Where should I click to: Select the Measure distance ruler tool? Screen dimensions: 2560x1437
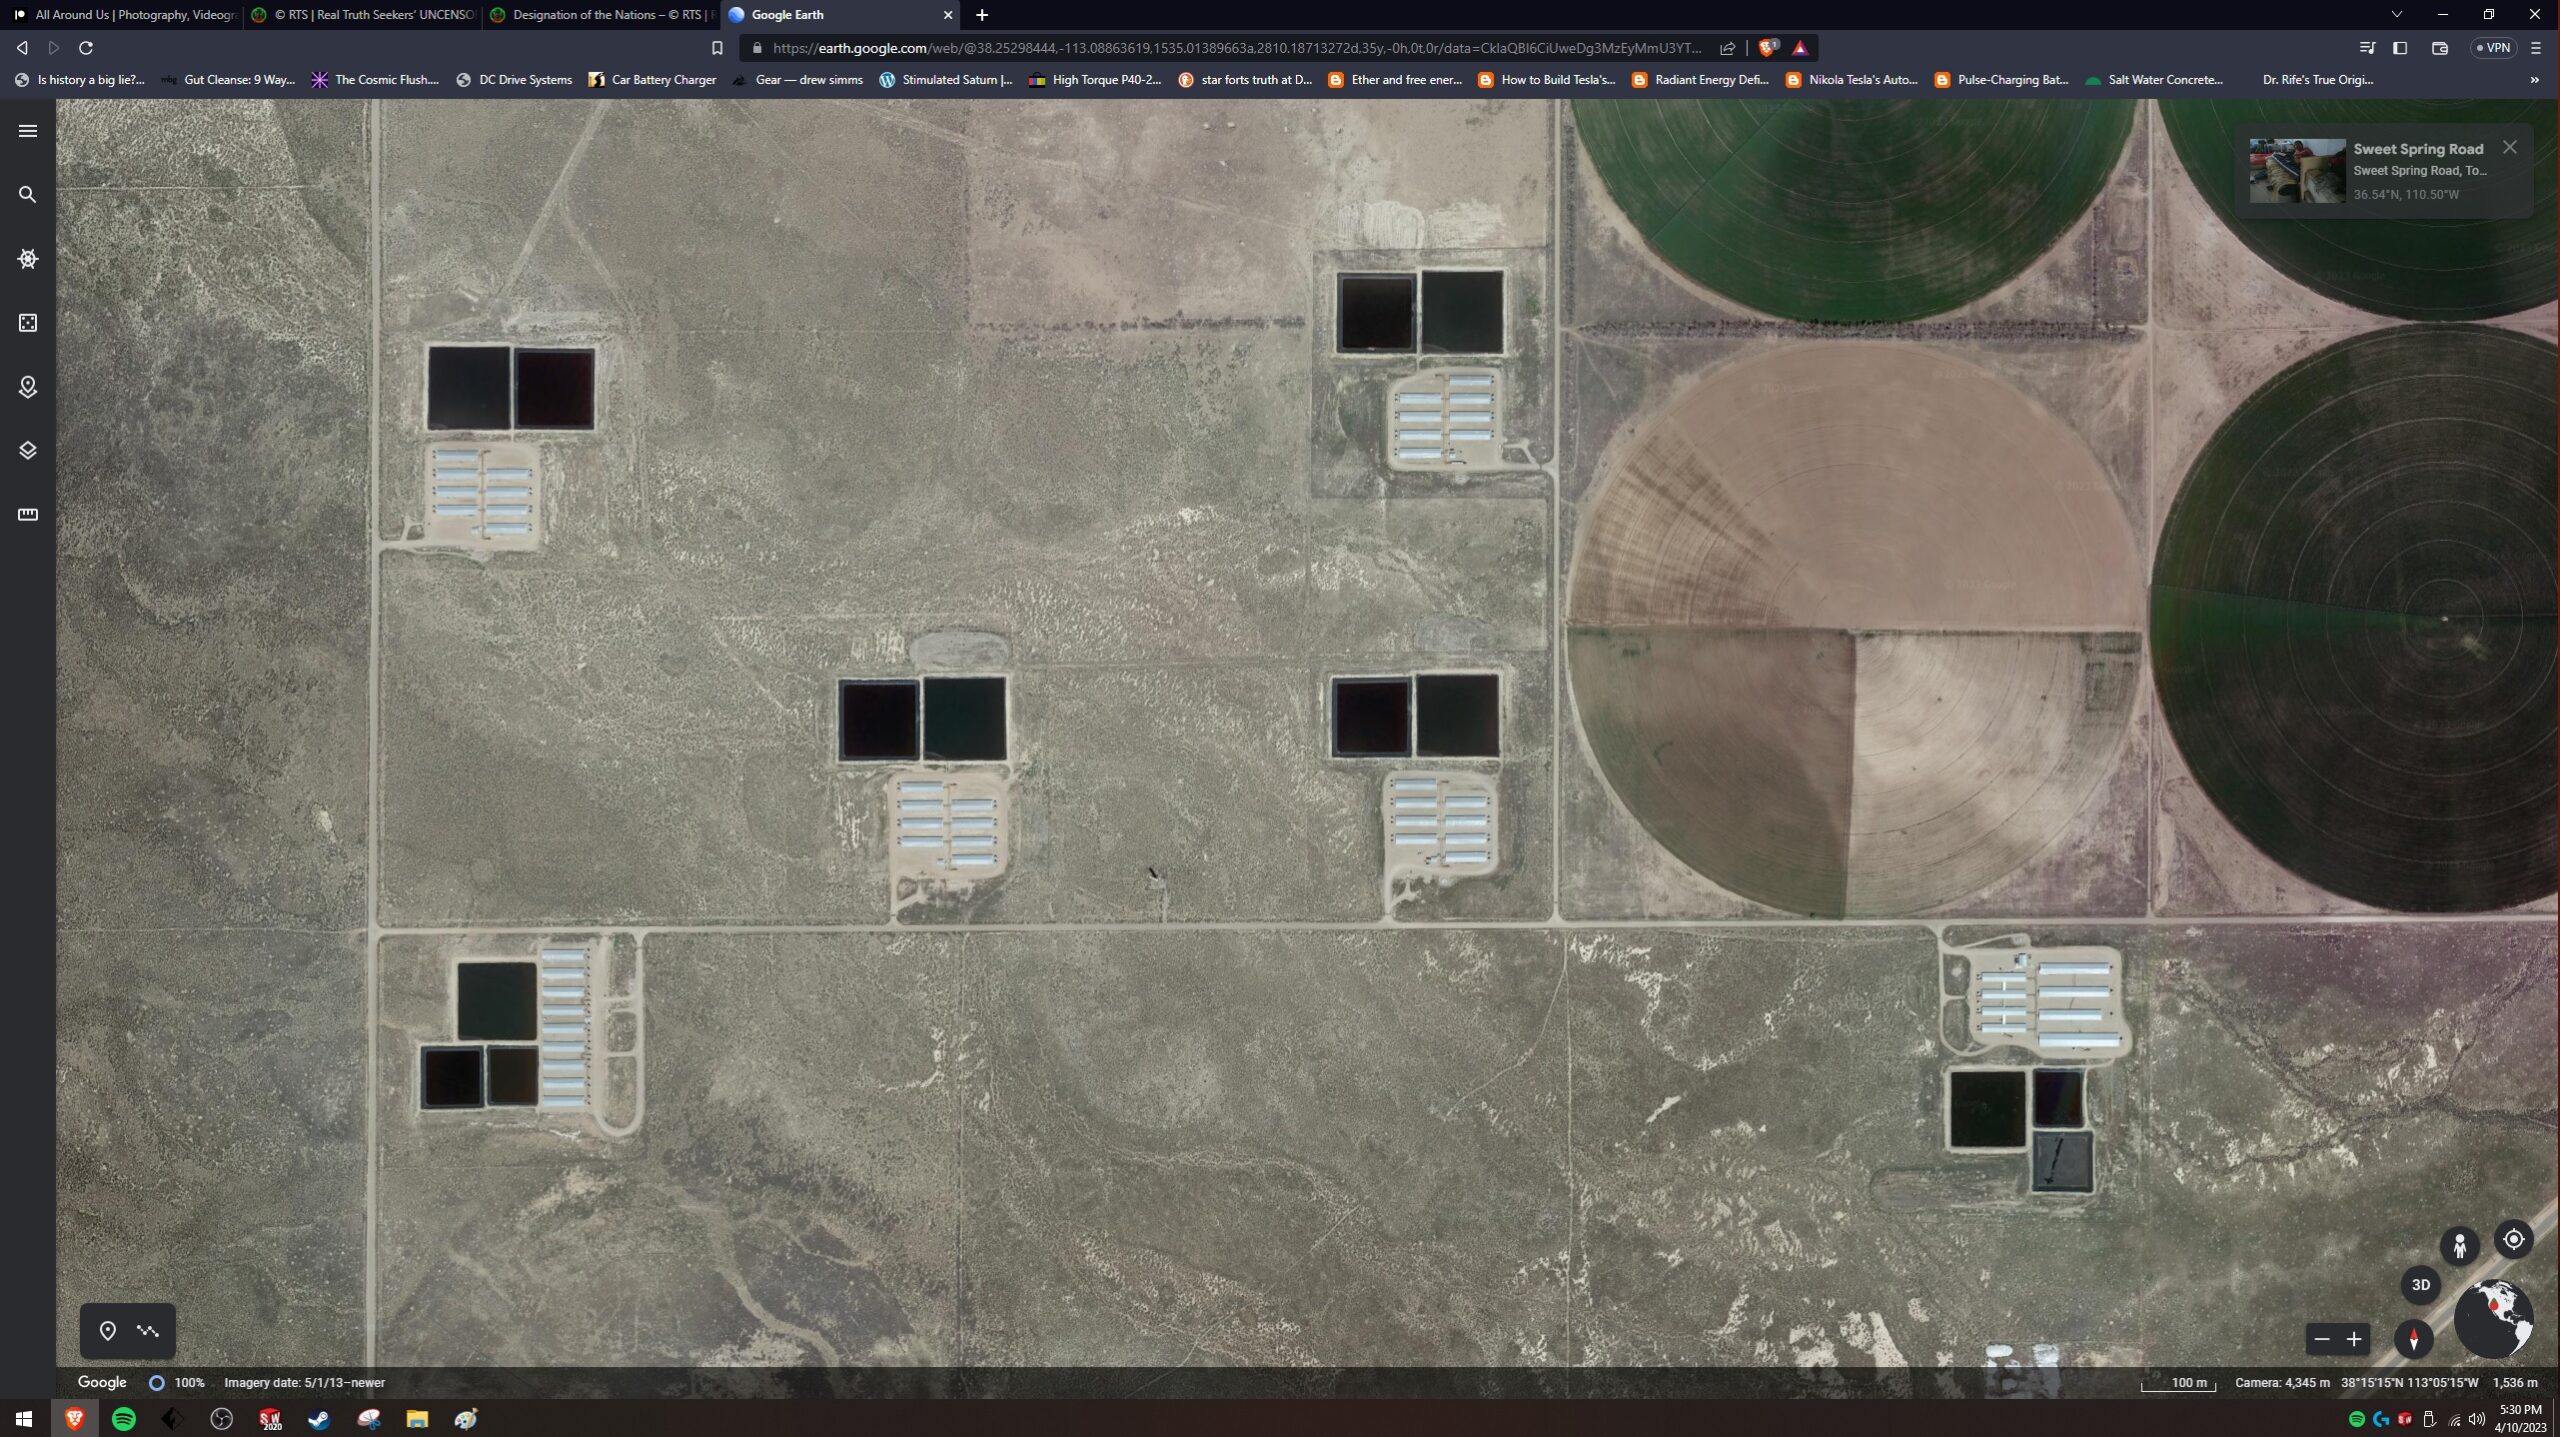[28, 515]
